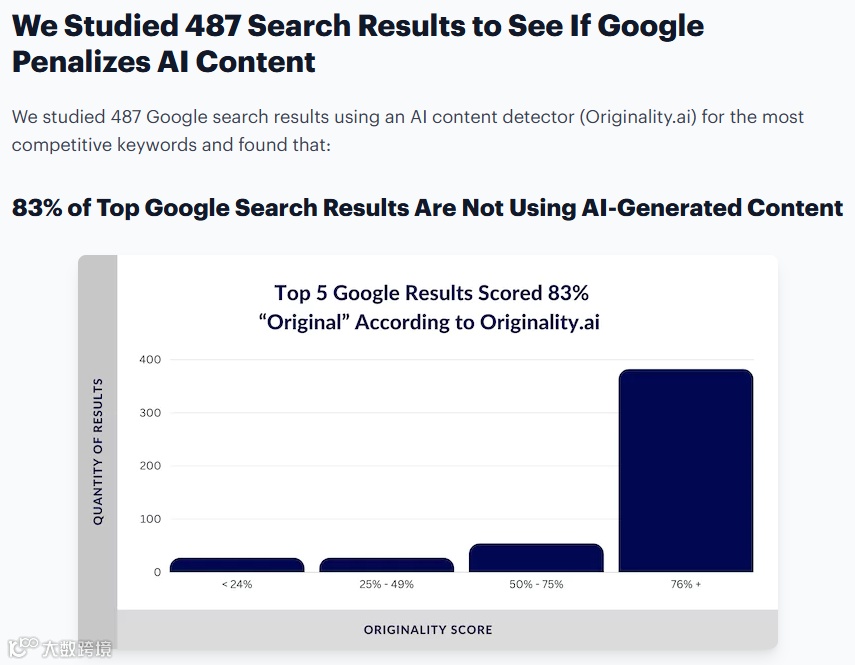Viewport: 855px width, 665px height.
Task: Click the 25% - 49% bar
Action: click(x=387, y=565)
